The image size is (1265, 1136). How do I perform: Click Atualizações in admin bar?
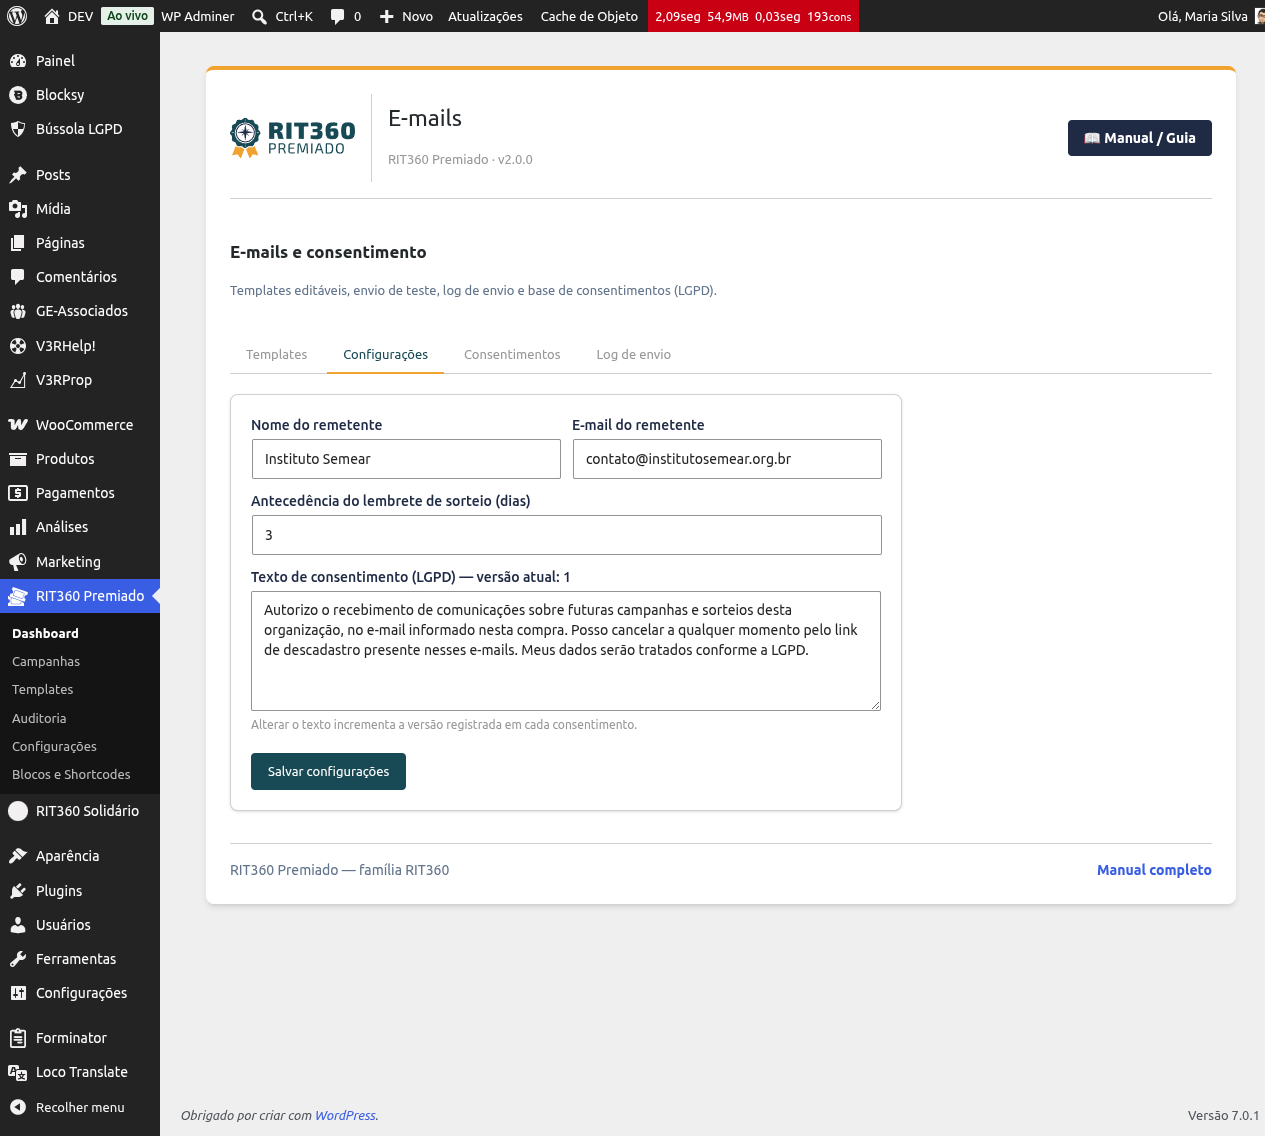[x=485, y=16]
